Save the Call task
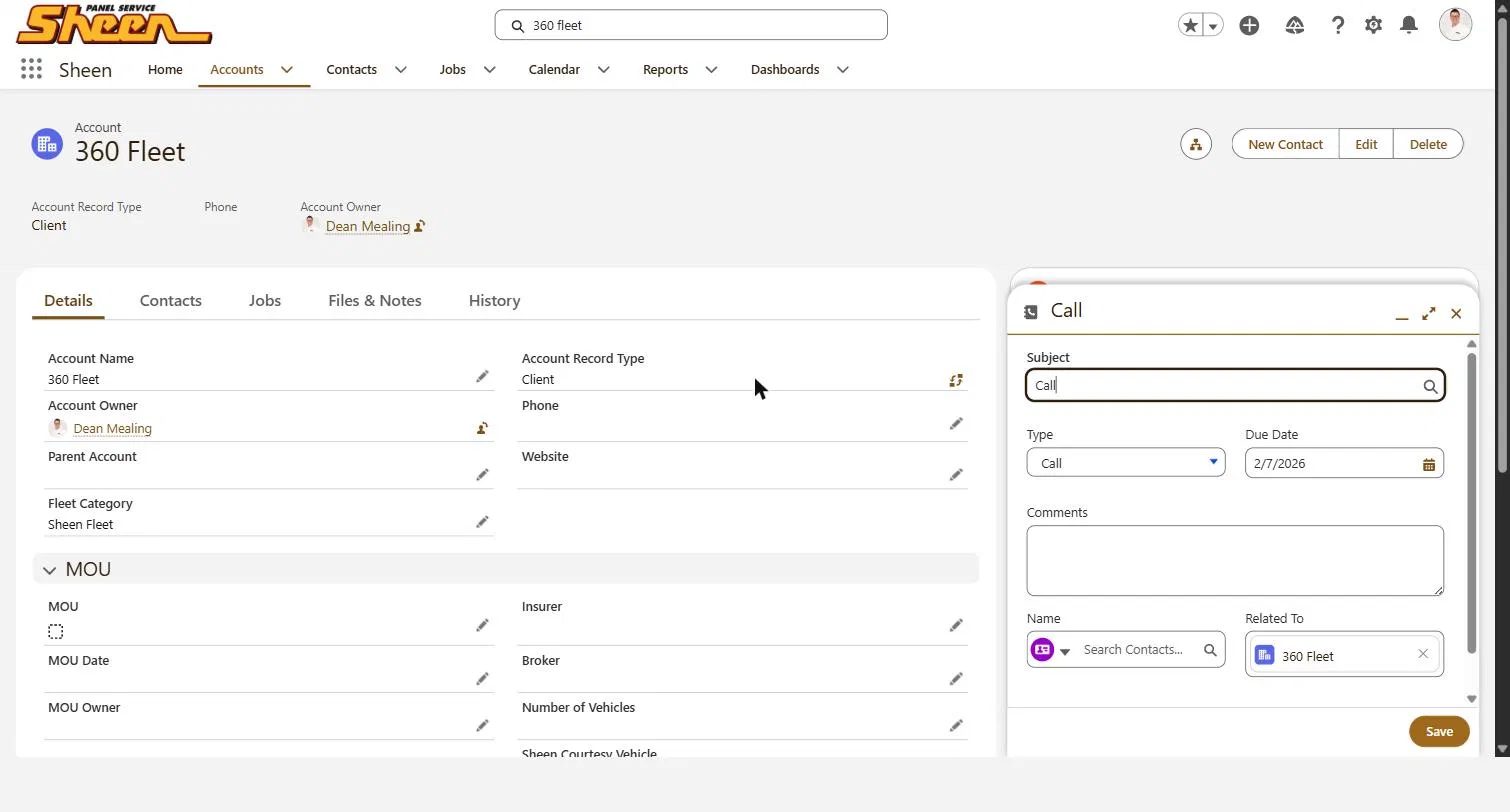 coord(1439,731)
